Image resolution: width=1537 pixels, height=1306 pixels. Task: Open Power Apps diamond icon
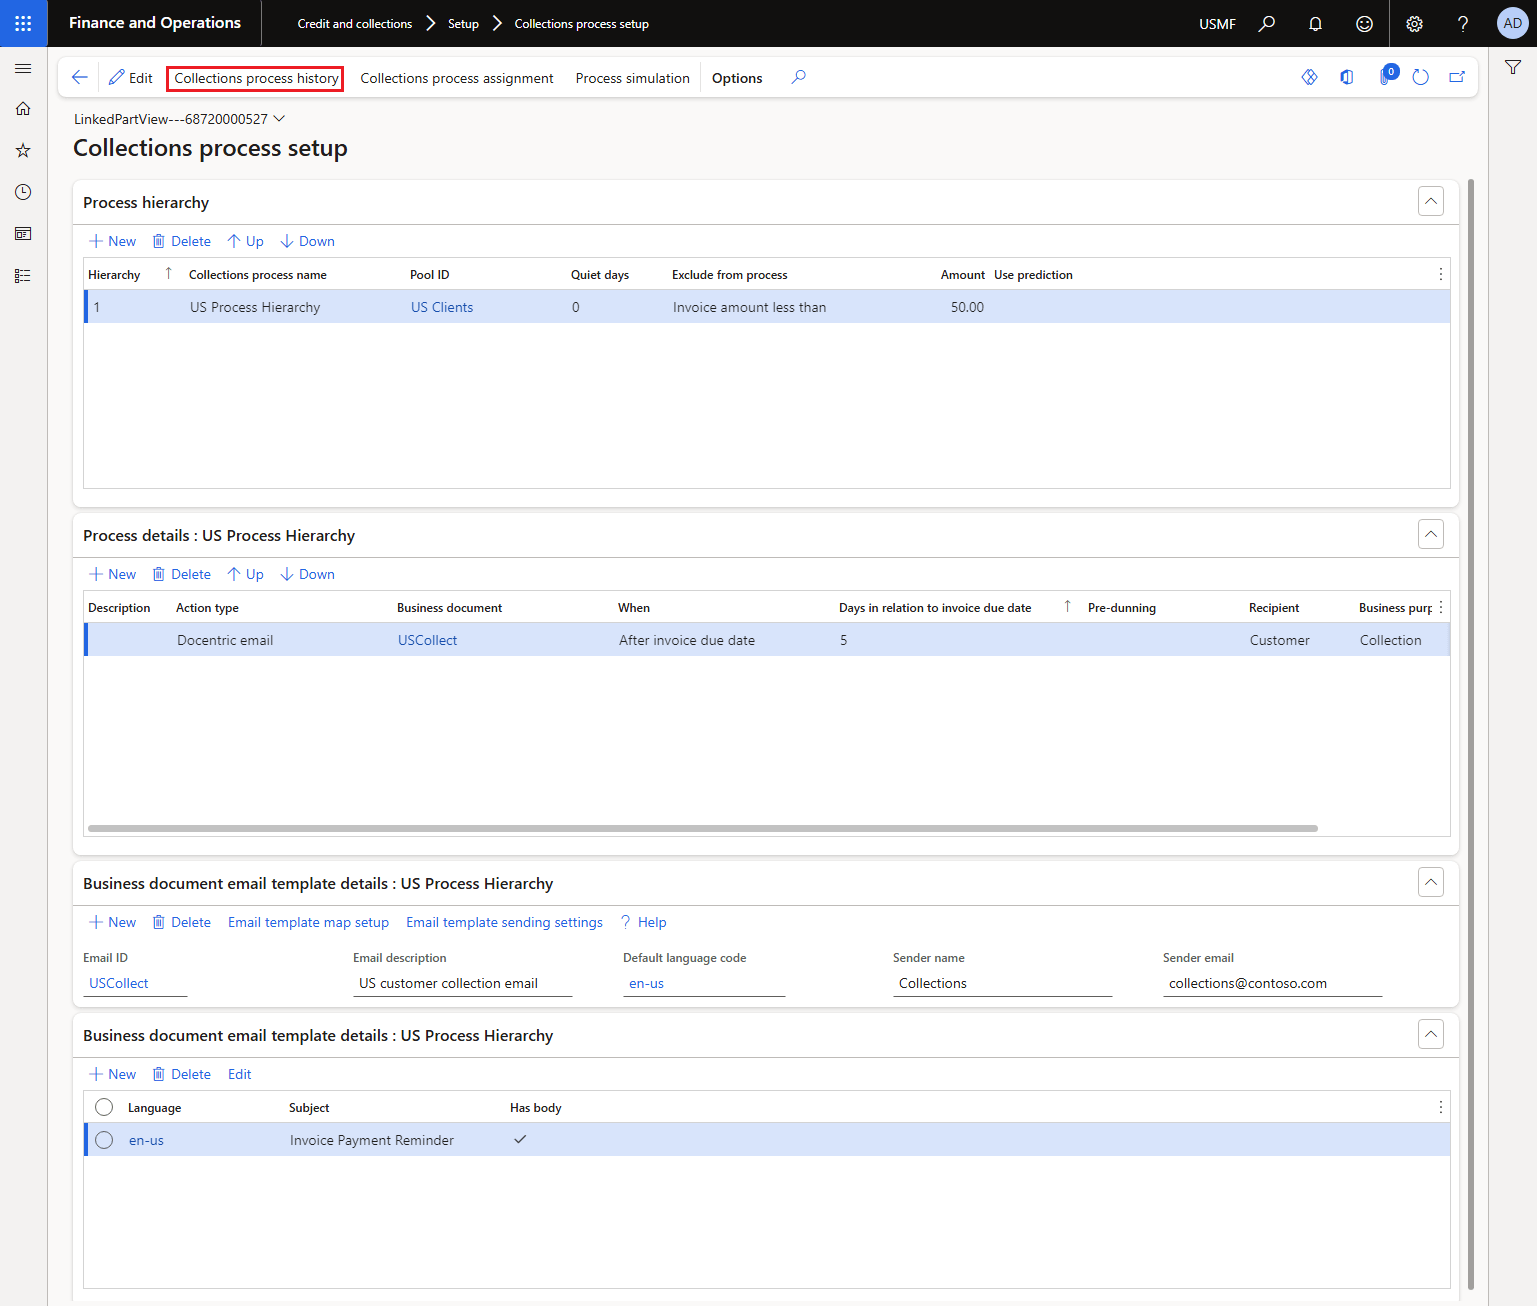tap(1309, 77)
